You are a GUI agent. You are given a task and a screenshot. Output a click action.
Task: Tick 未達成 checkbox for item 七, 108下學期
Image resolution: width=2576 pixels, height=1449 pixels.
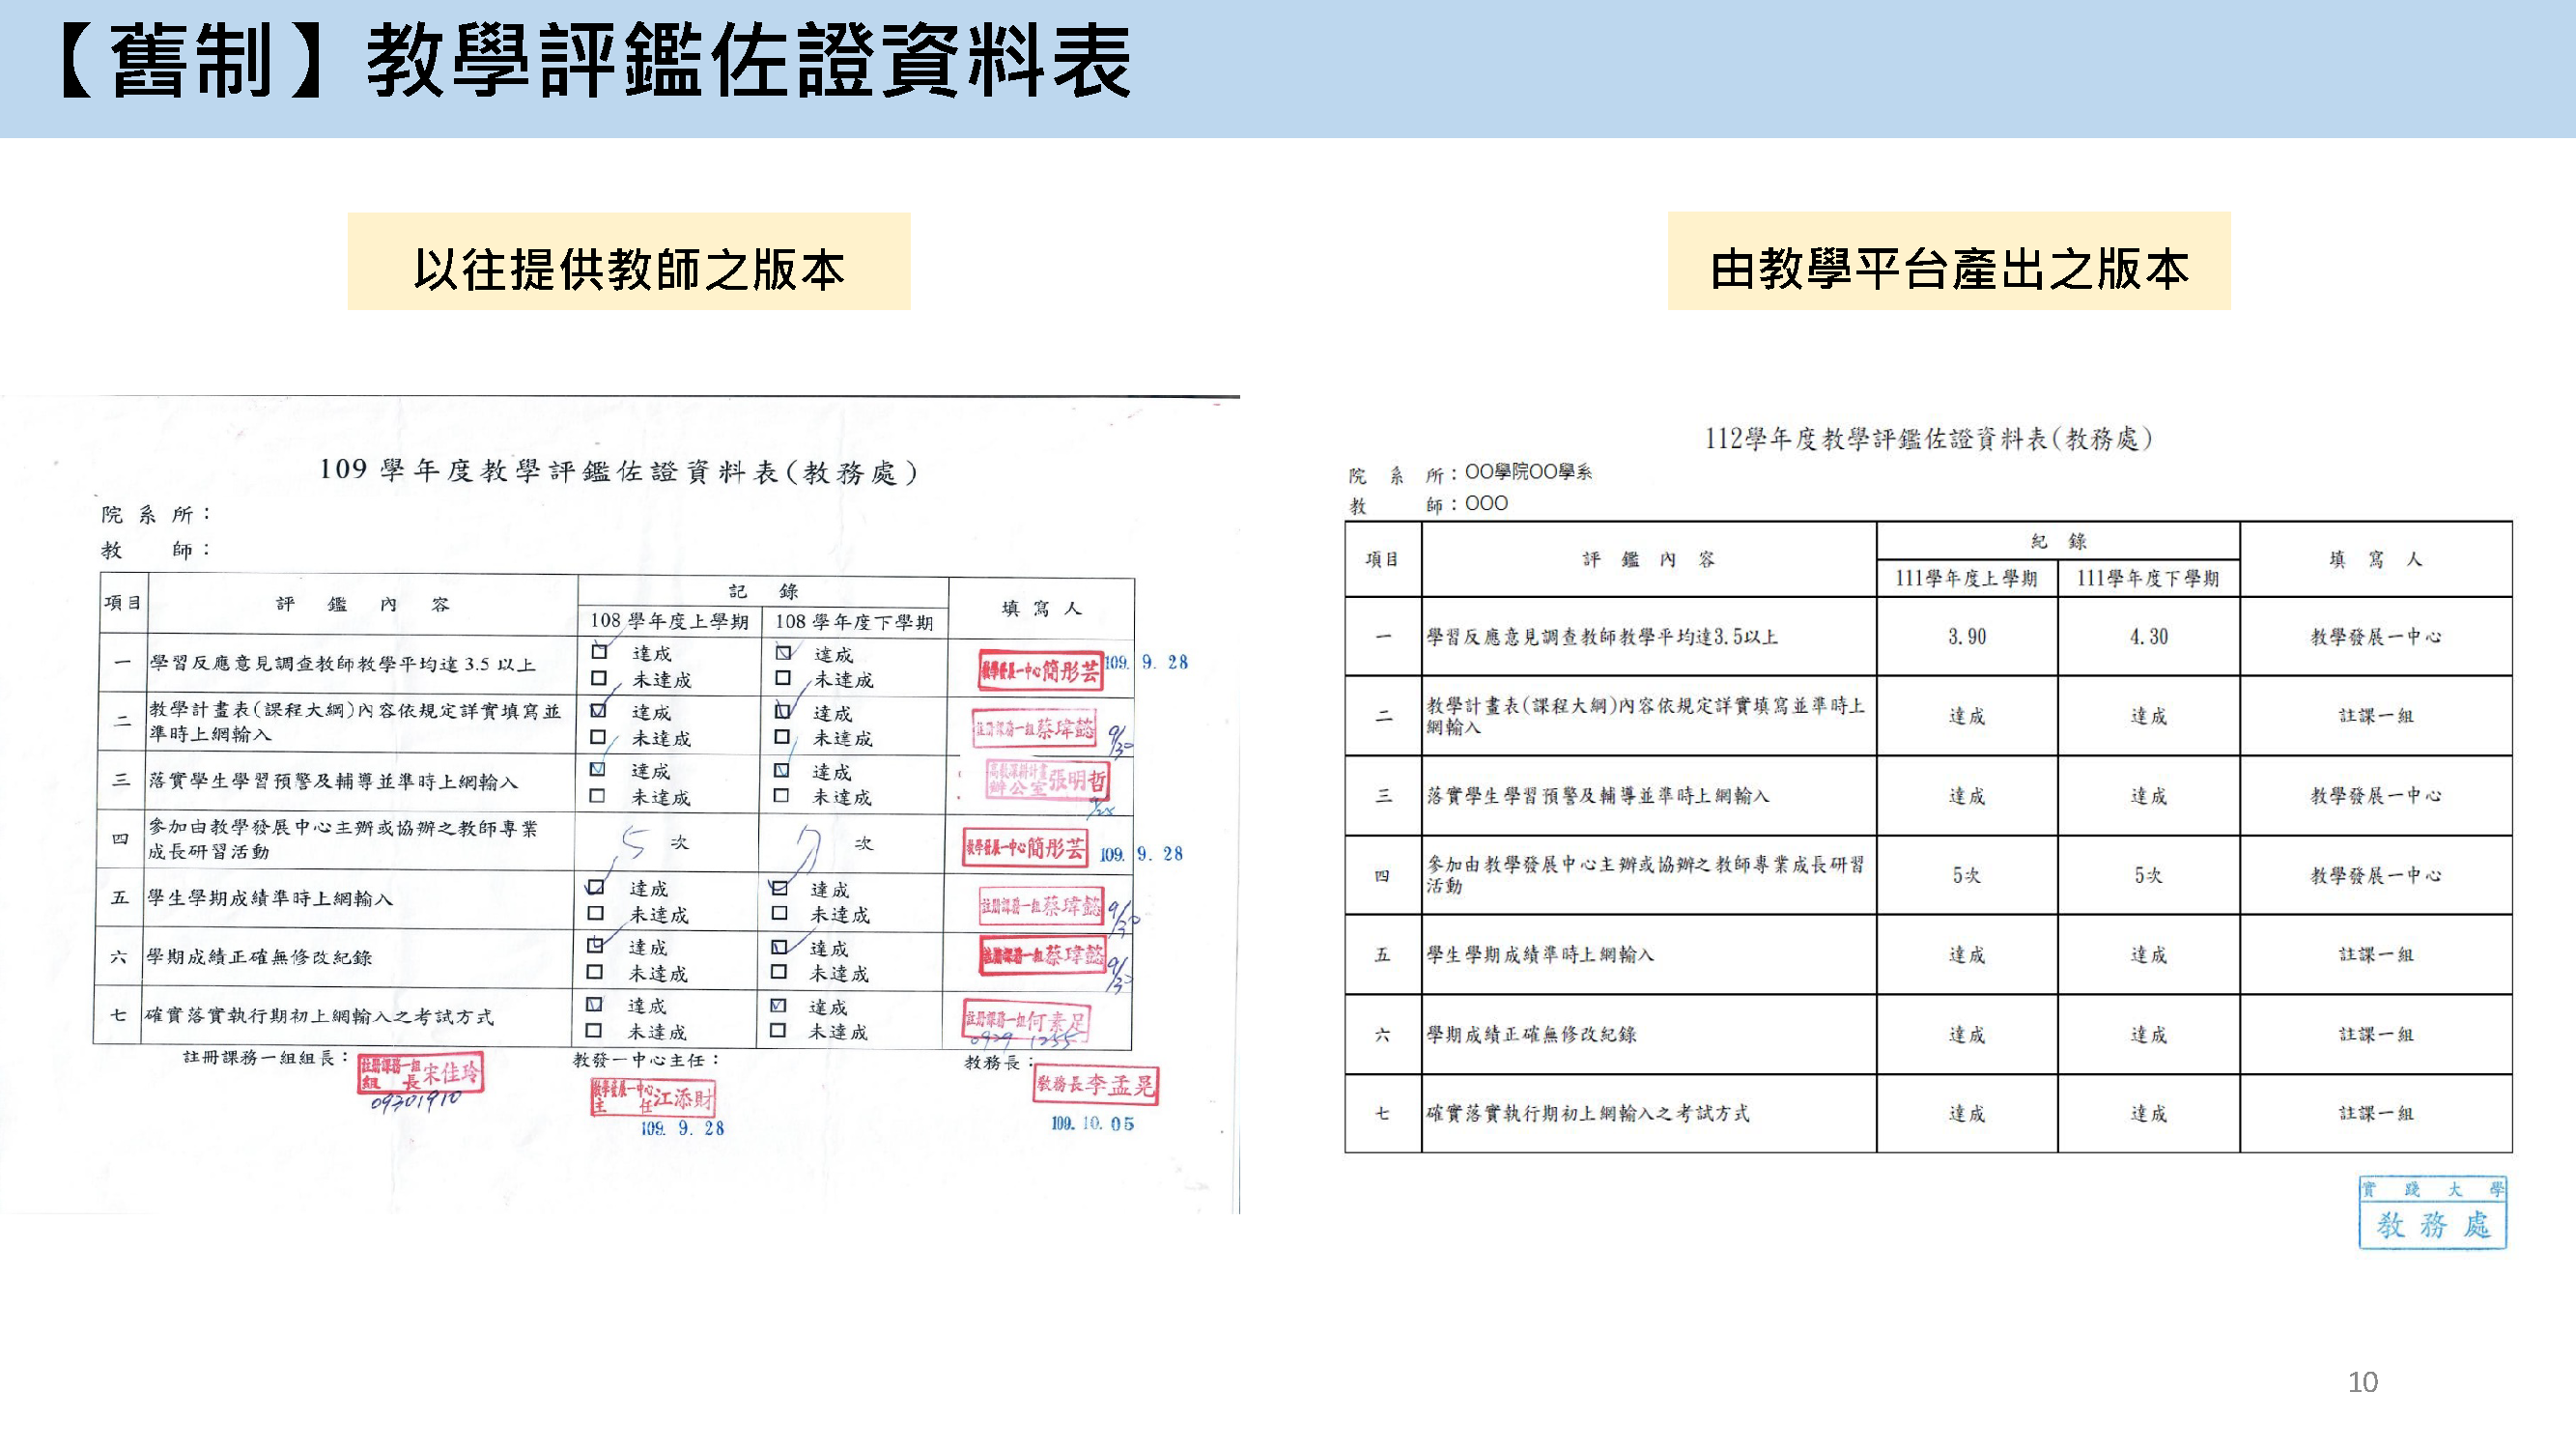[x=777, y=1030]
